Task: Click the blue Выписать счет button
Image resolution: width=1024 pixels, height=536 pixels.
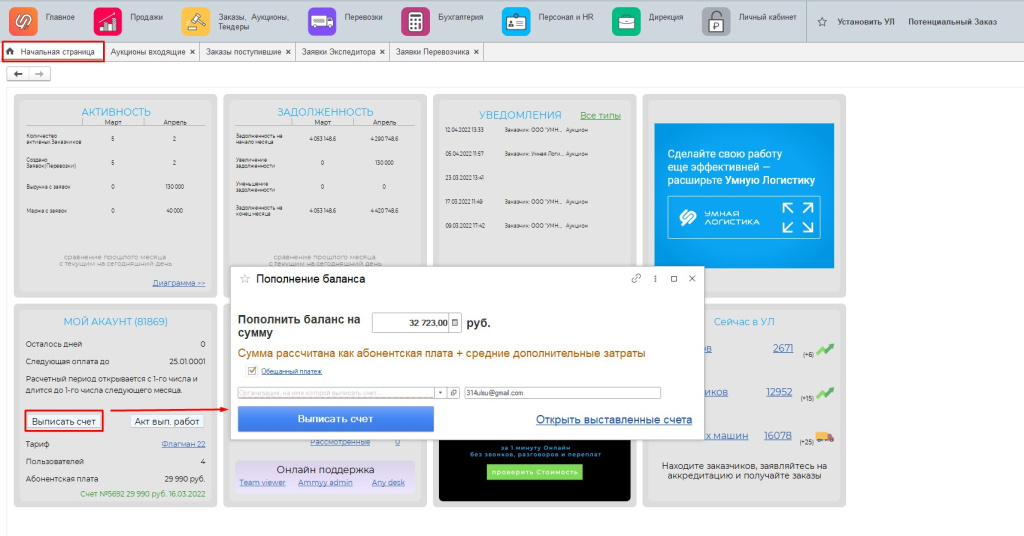Action: [336, 419]
